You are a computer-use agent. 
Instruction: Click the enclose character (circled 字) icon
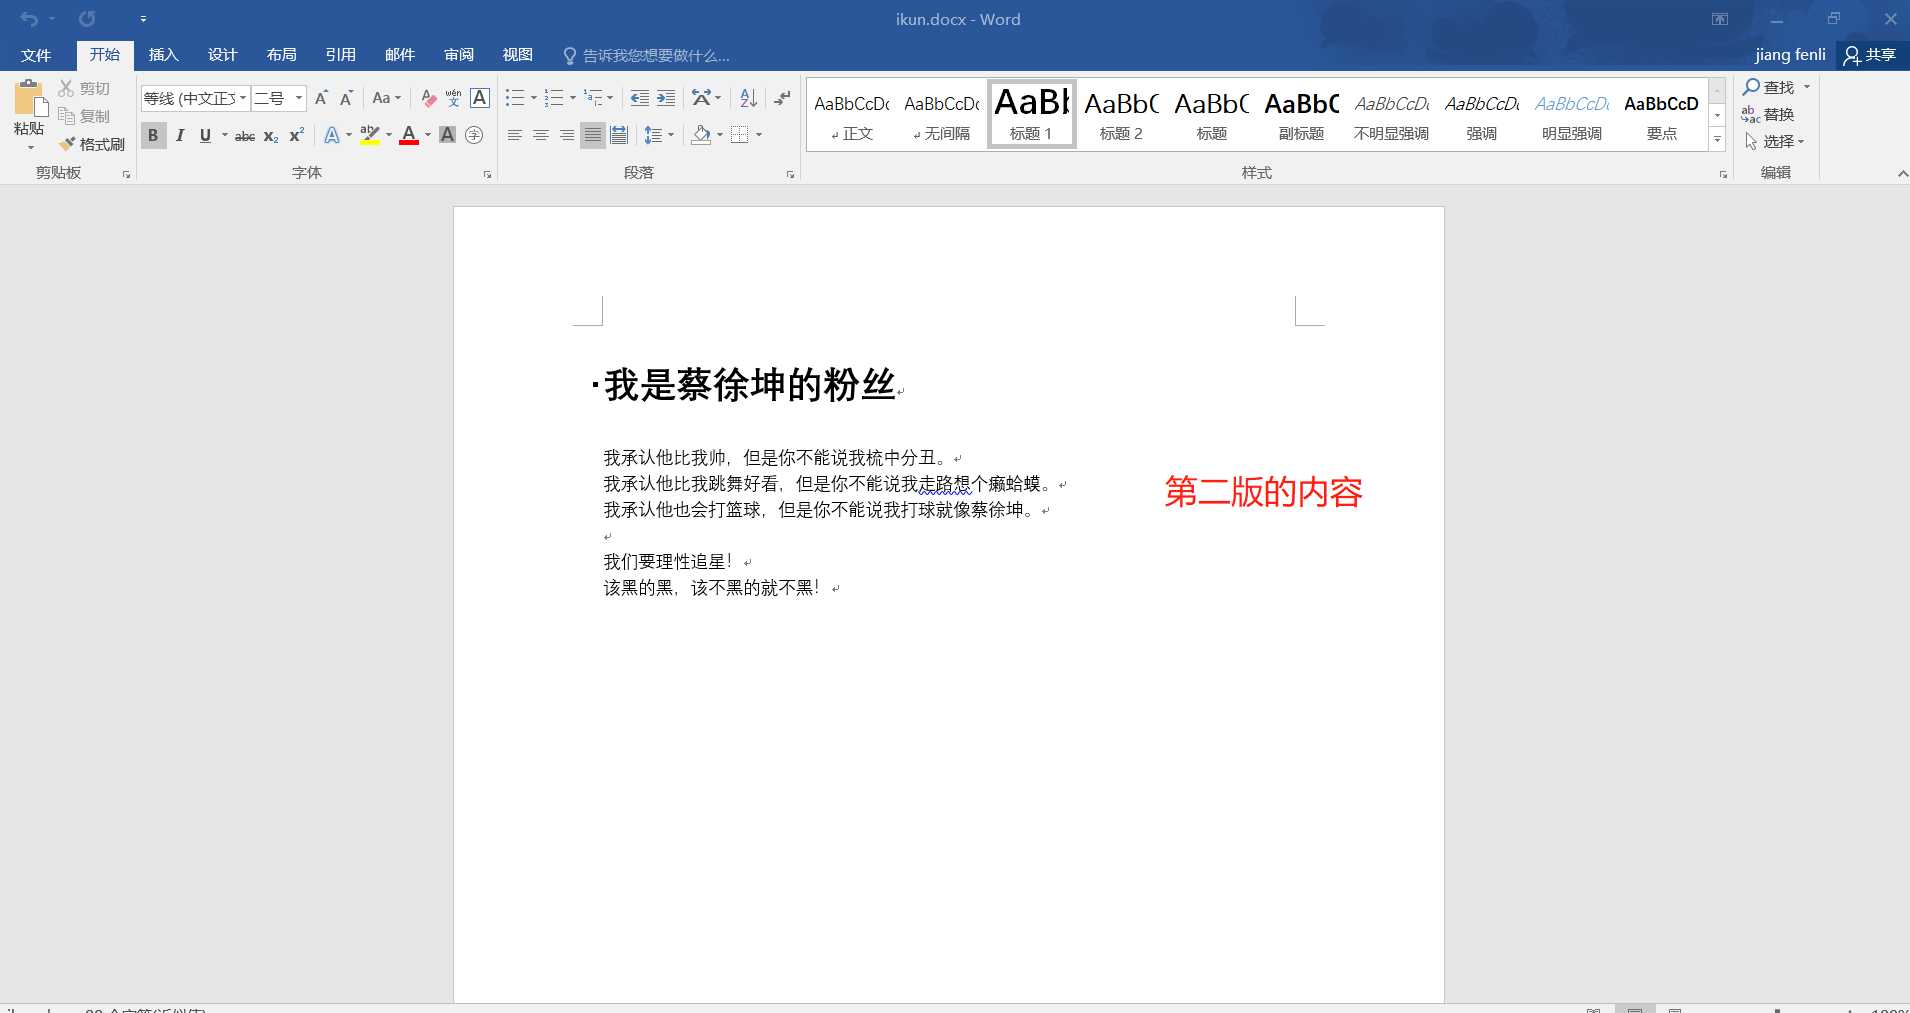[474, 135]
